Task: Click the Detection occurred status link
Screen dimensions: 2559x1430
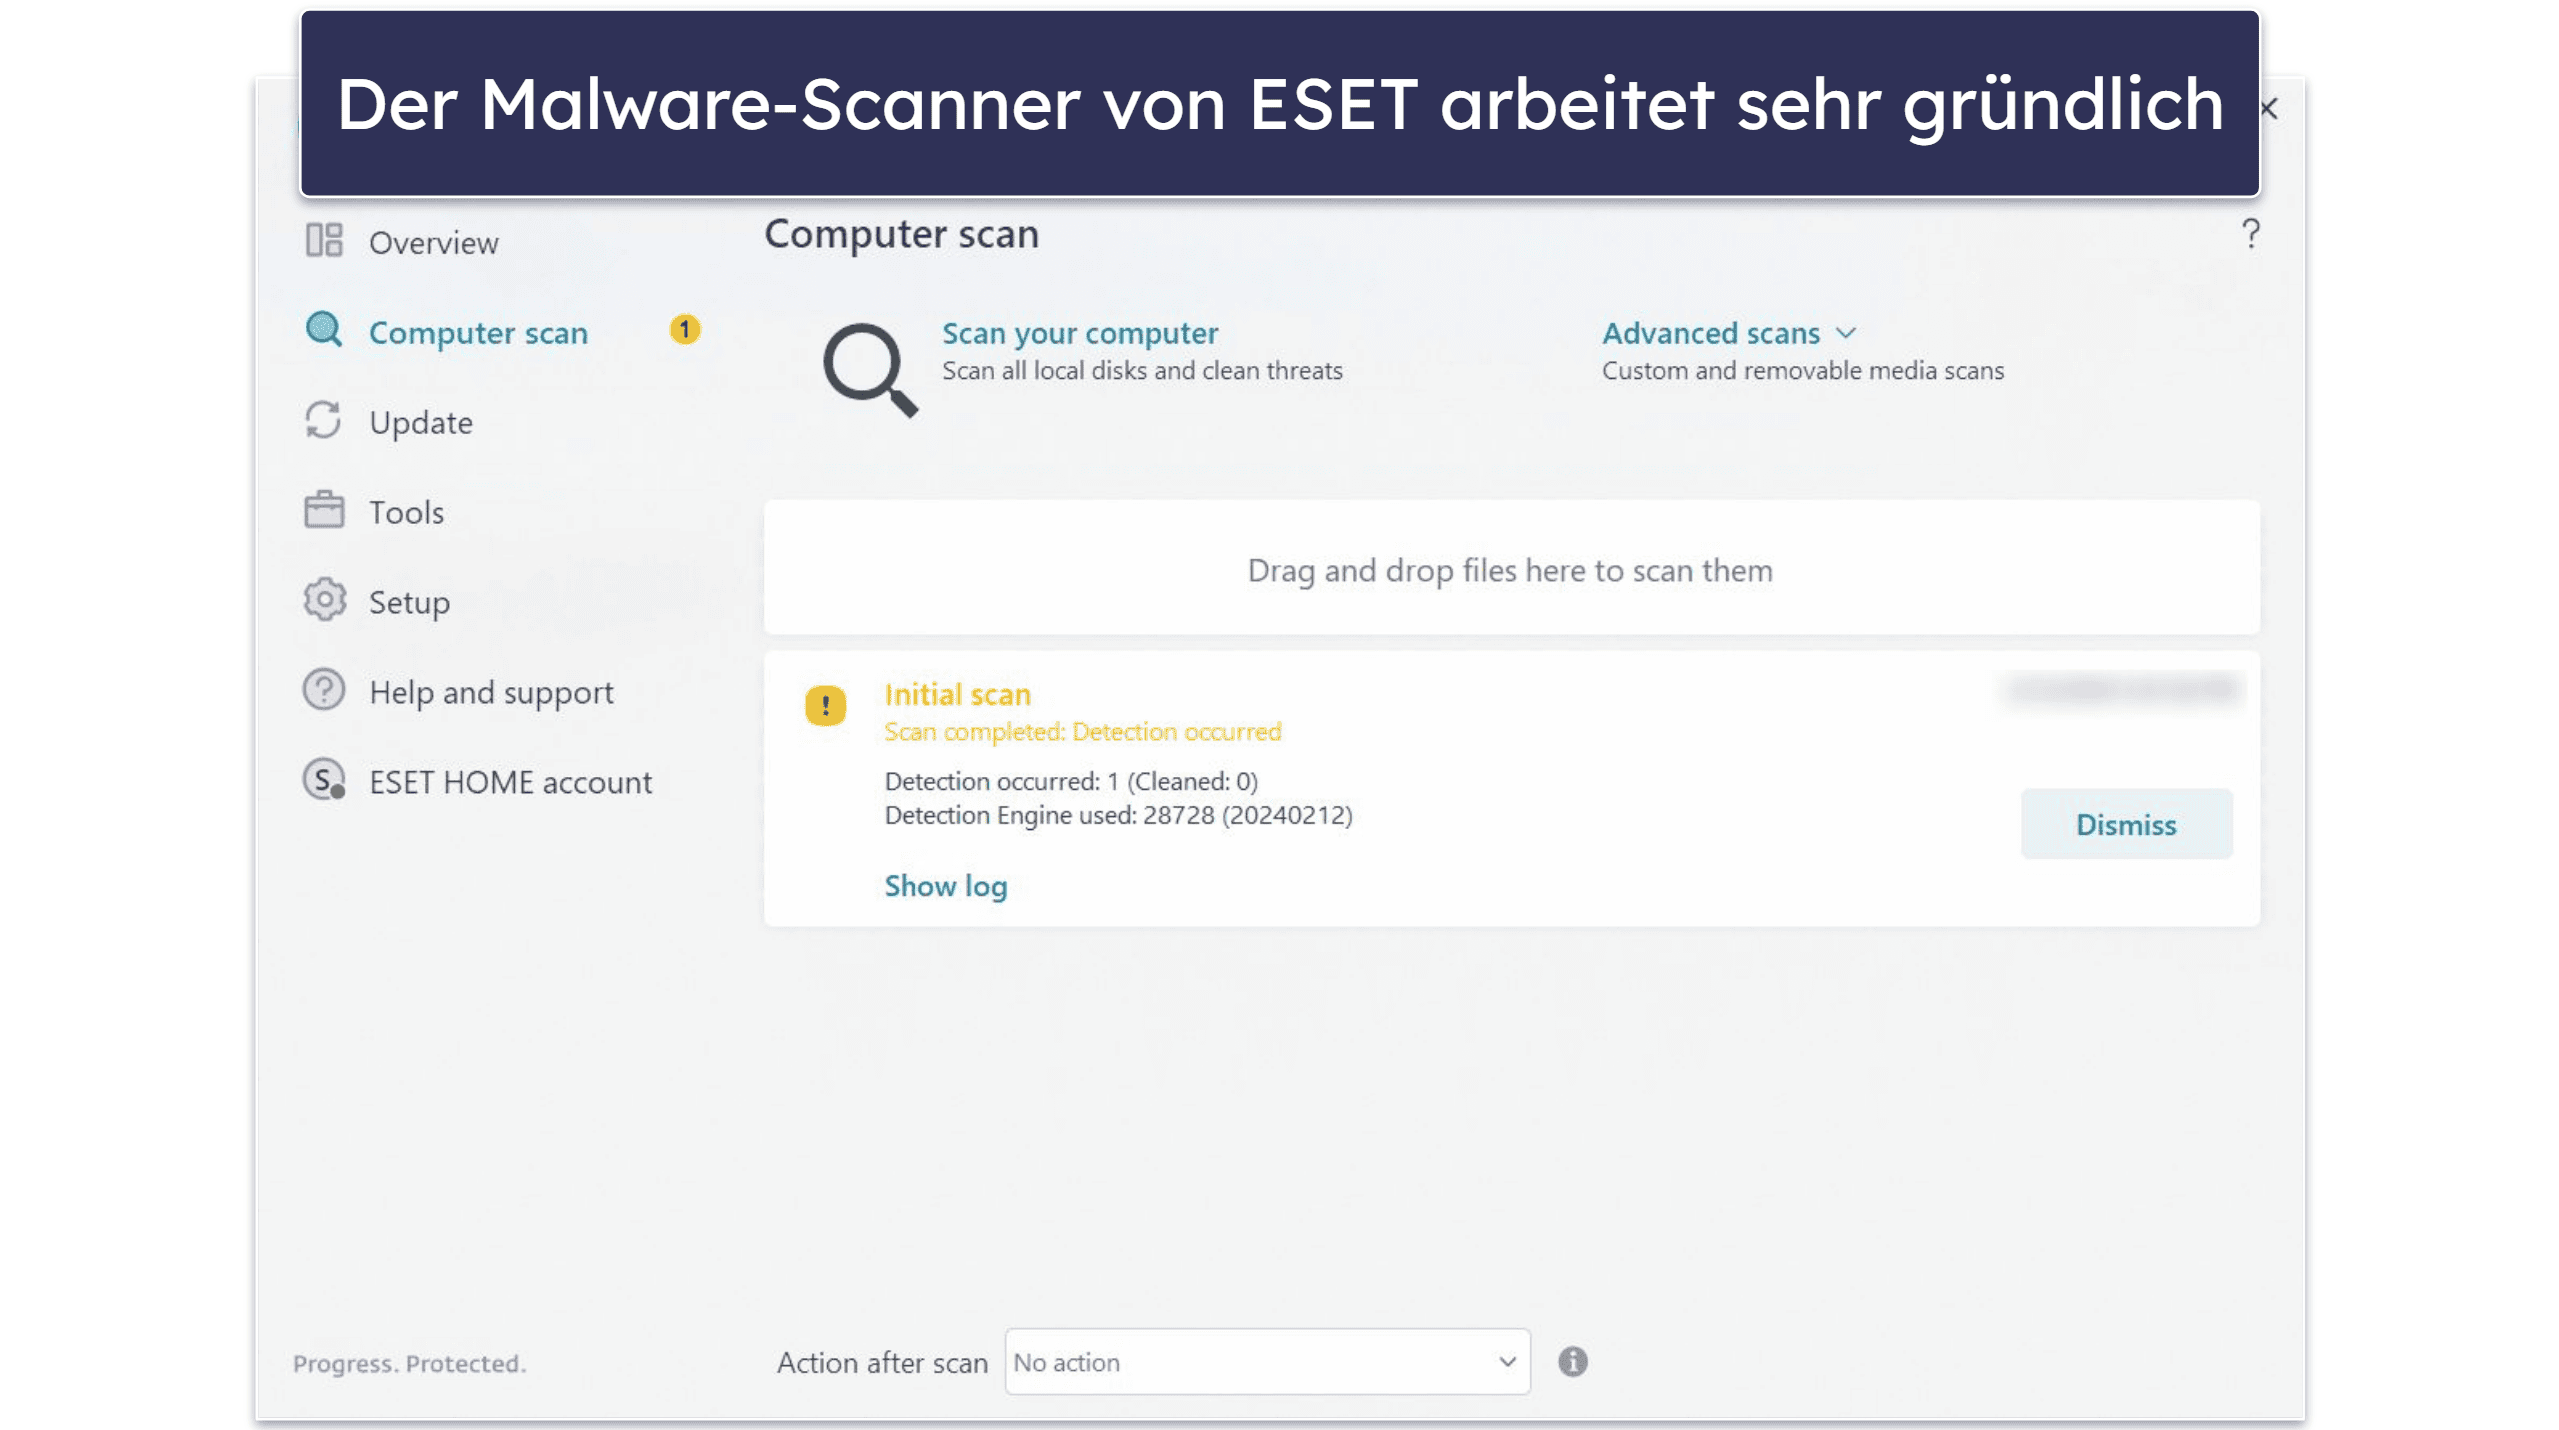Action: coord(1081,731)
